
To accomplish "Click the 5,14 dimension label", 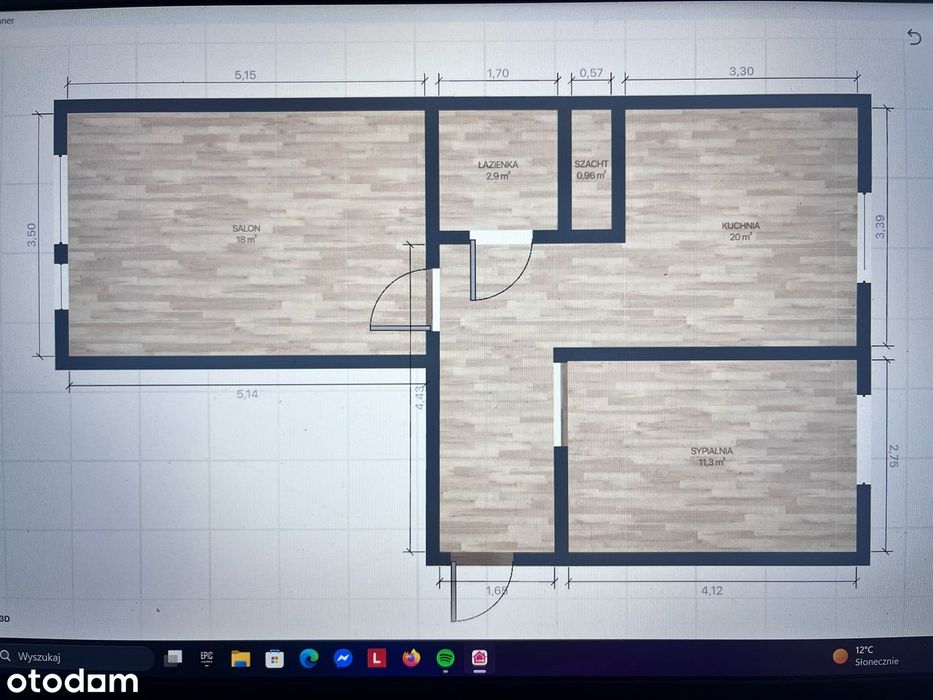I will point(248,394).
